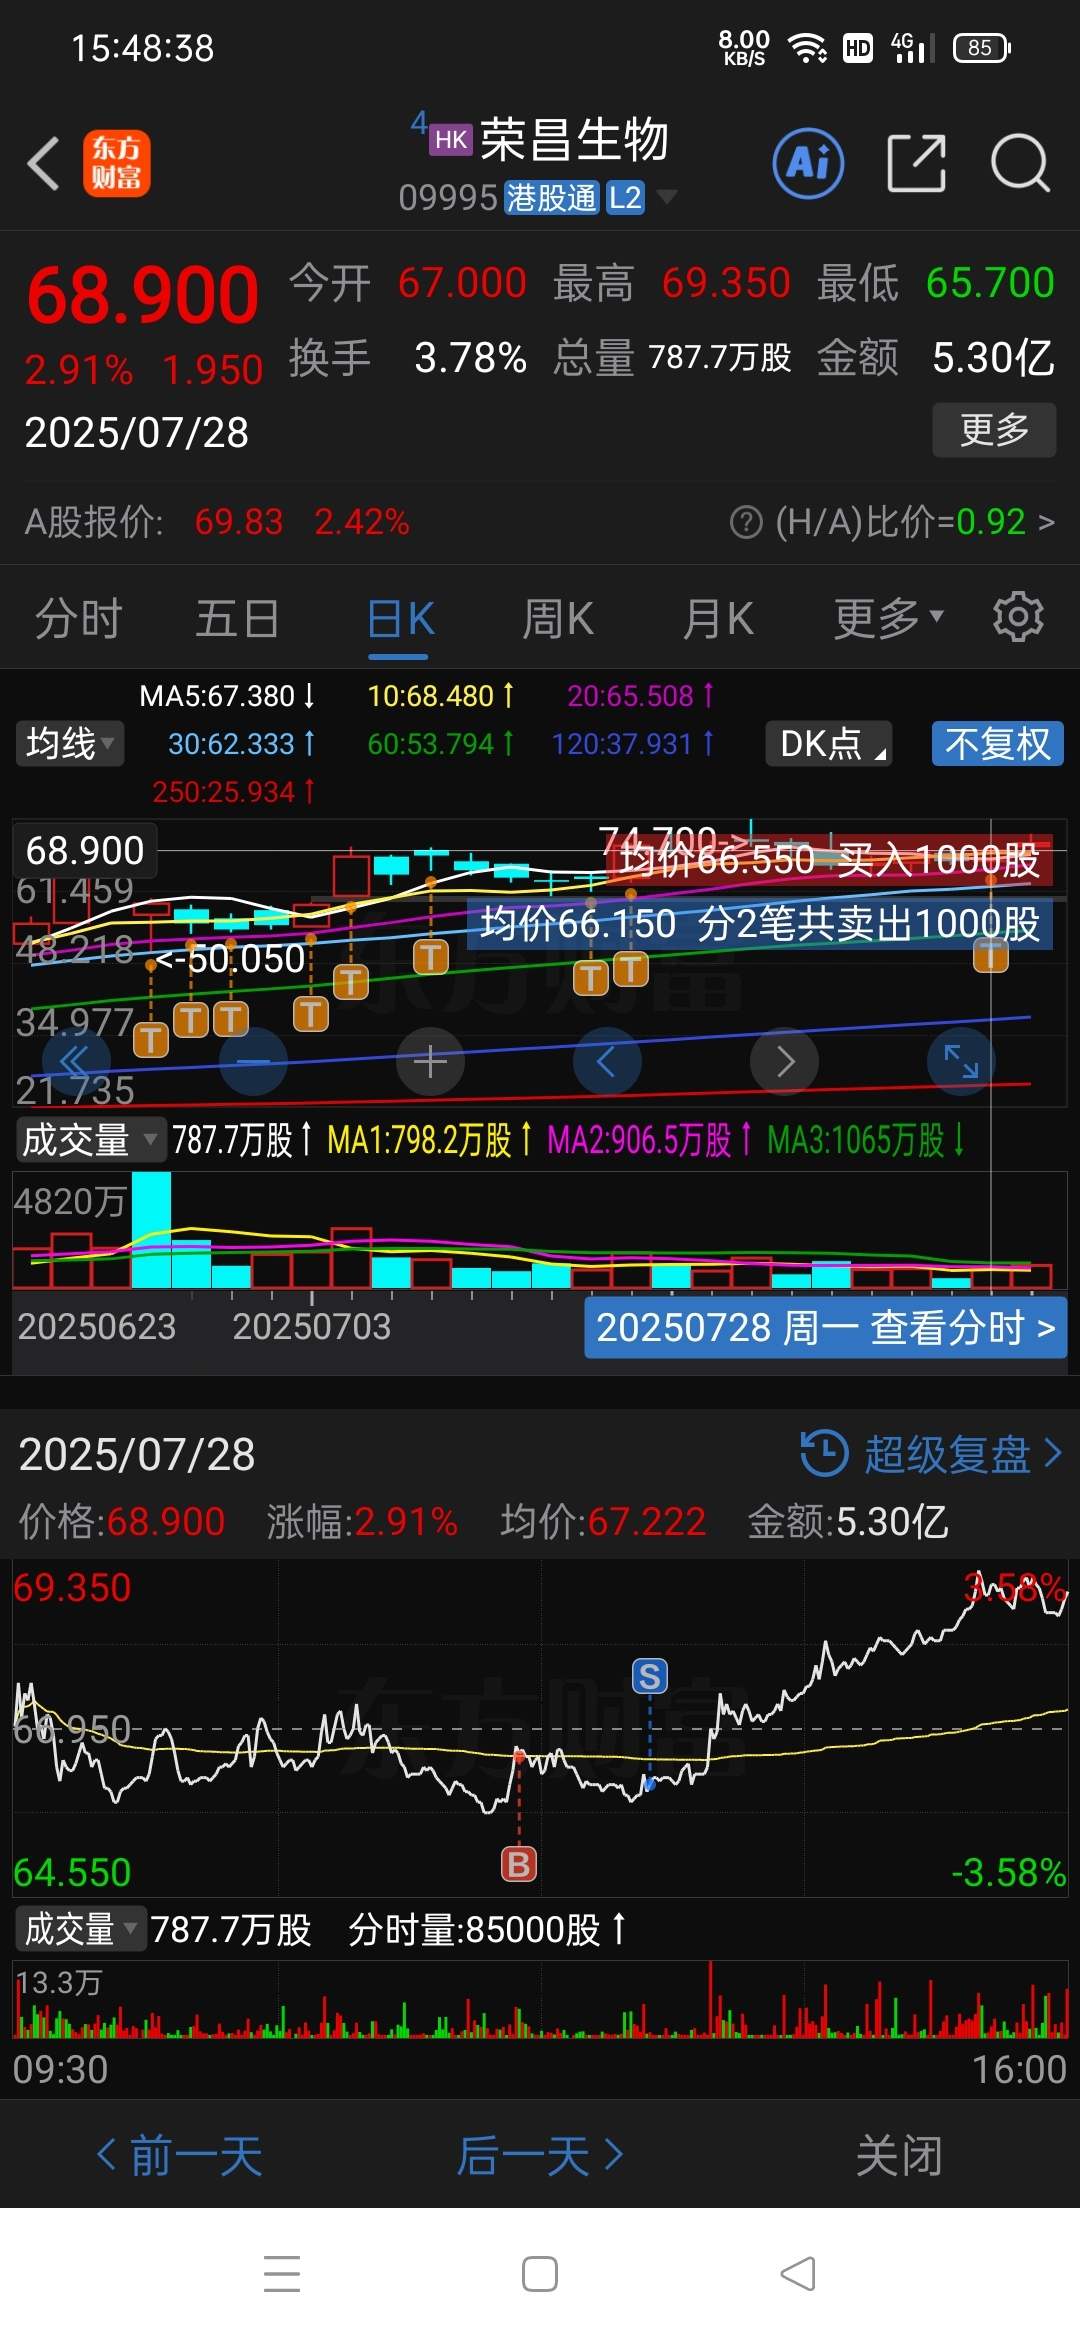This screenshot has width=1080, height=2340.
Task: Click the H/A ratio help icon
Action: 746,521
